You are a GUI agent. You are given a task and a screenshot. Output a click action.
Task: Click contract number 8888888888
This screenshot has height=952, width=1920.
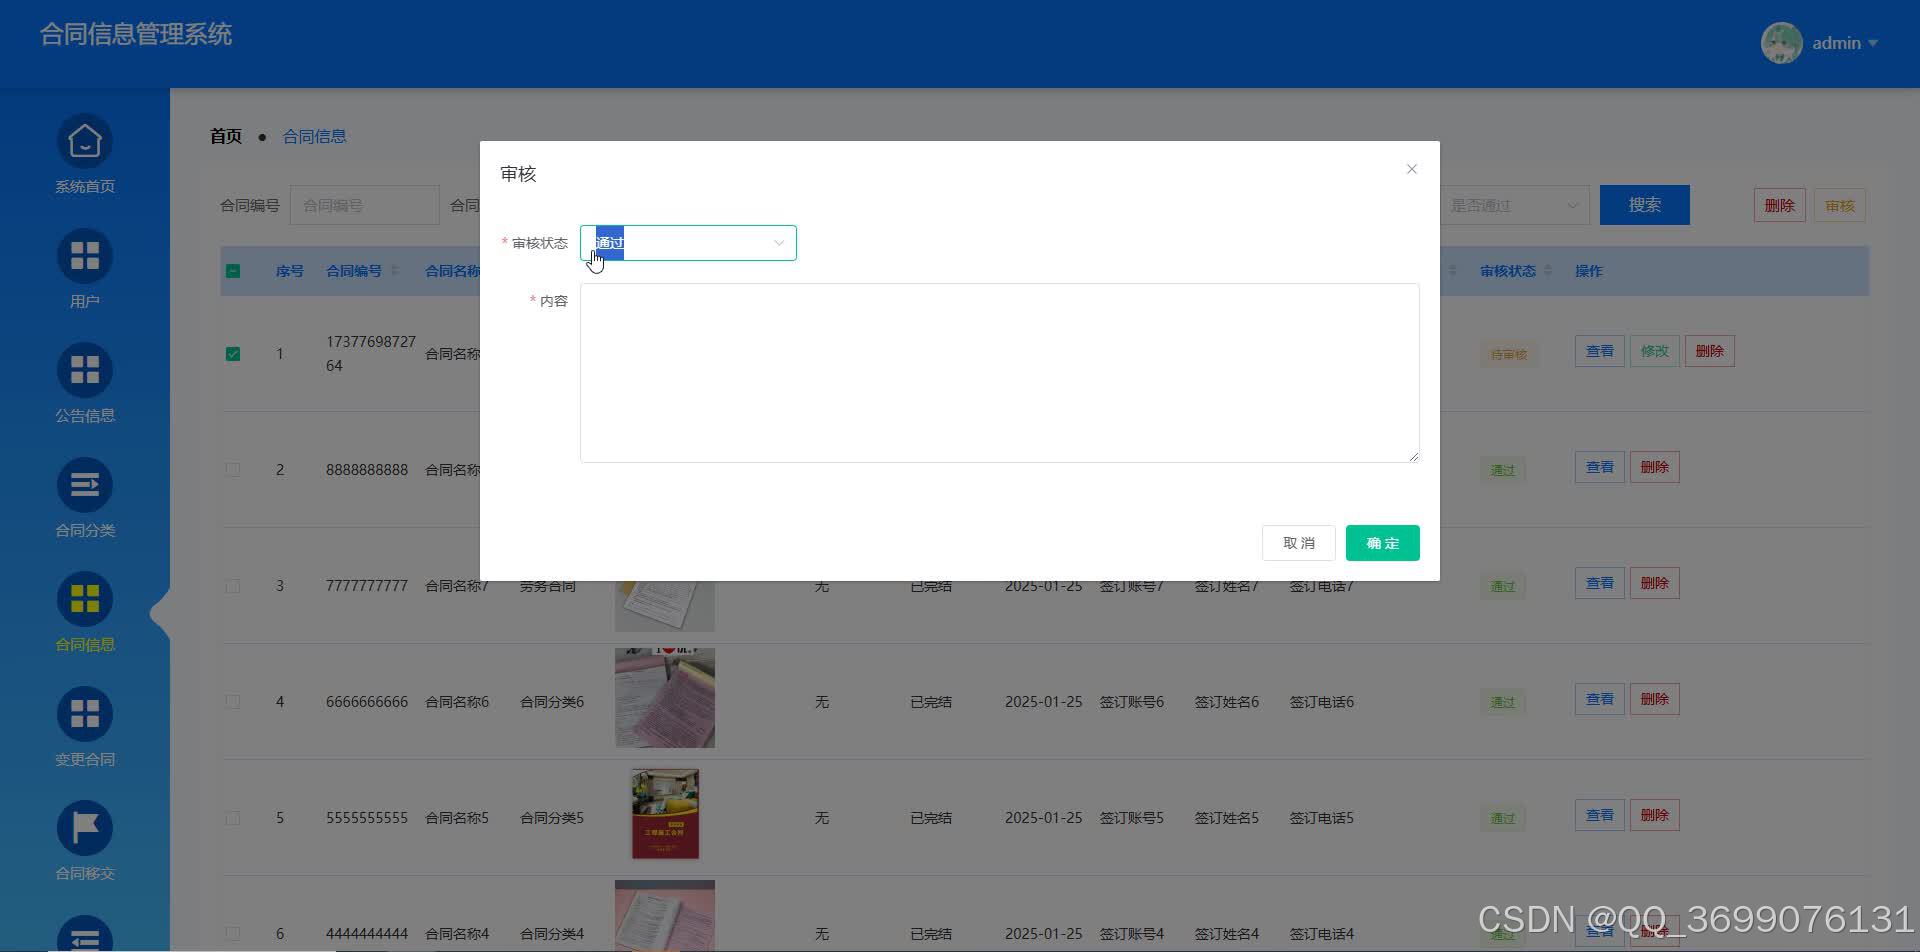tap(367, 470)
